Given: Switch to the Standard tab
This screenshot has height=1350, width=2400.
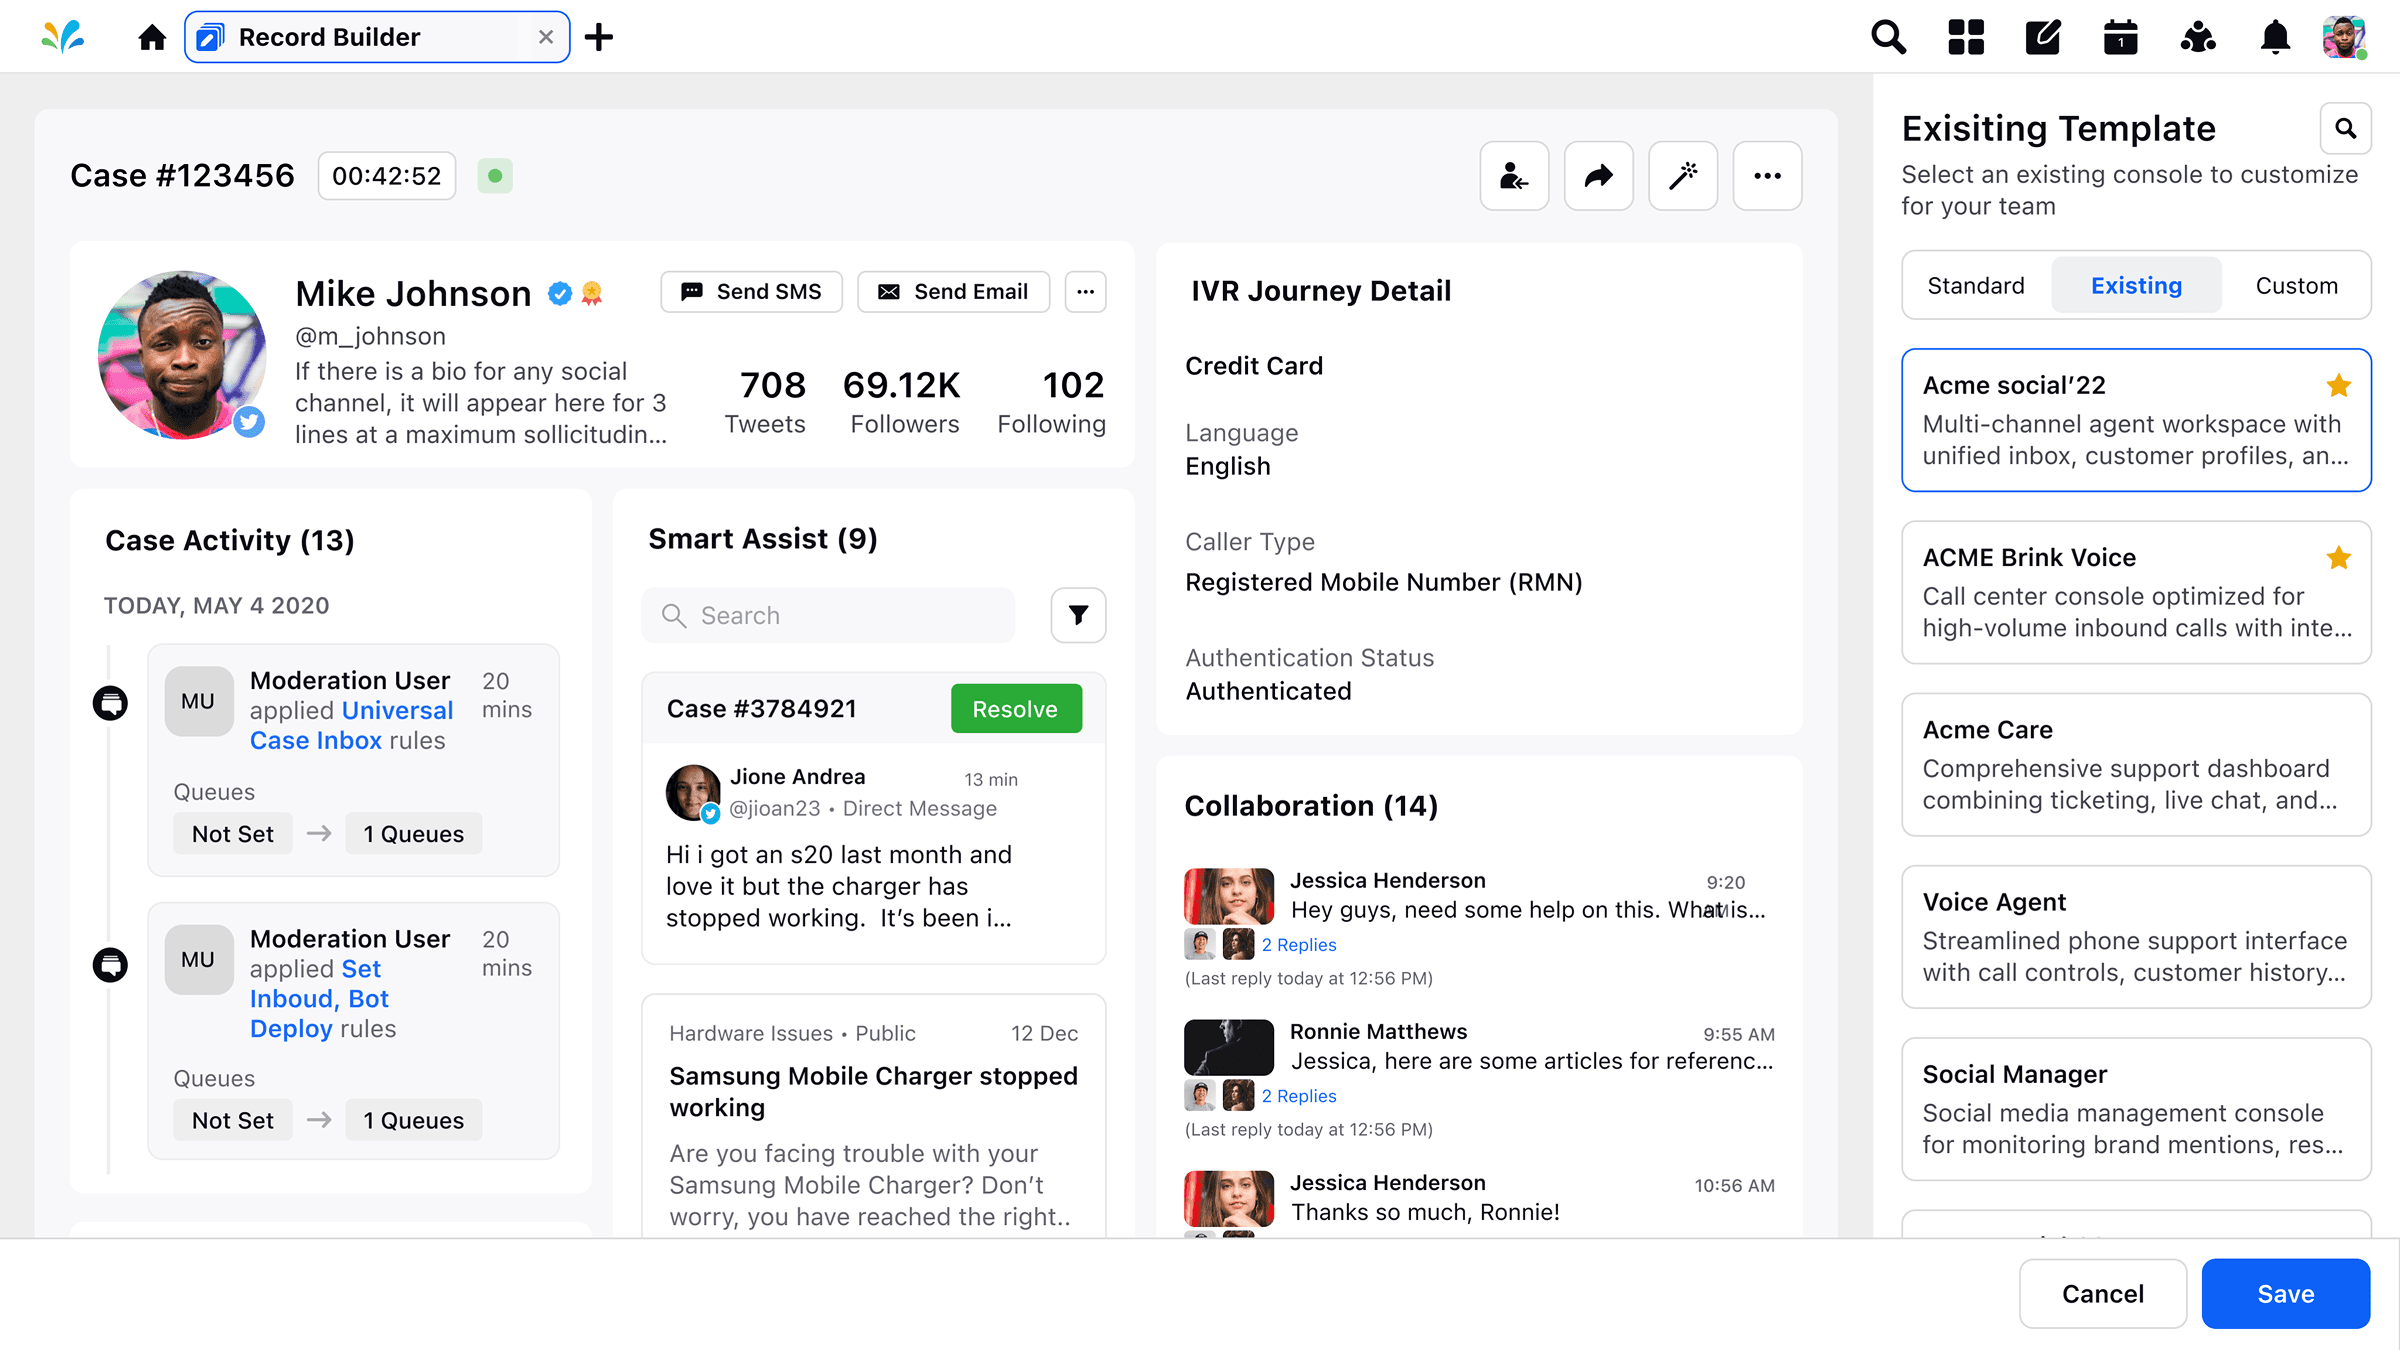Looking at the screenshot, I should [x=1975, y=286].
